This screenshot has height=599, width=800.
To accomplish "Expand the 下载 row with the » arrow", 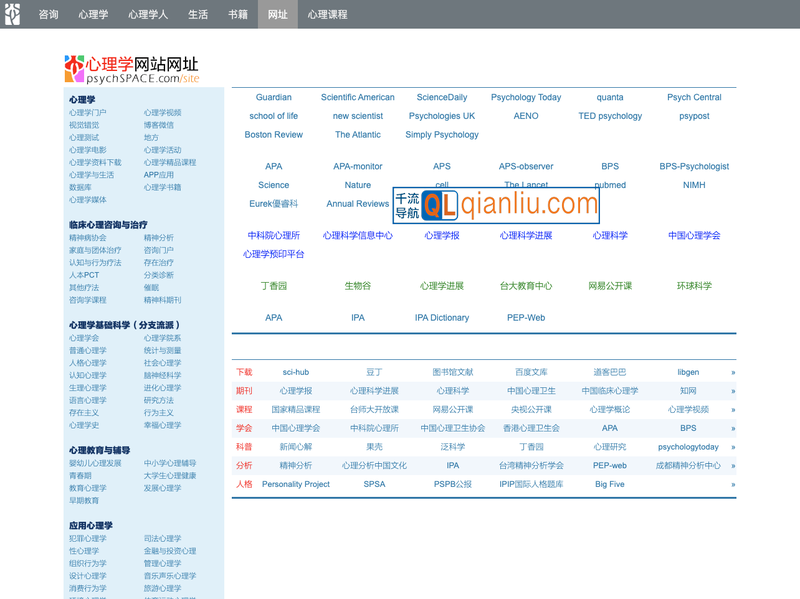I will click(732, 372).
